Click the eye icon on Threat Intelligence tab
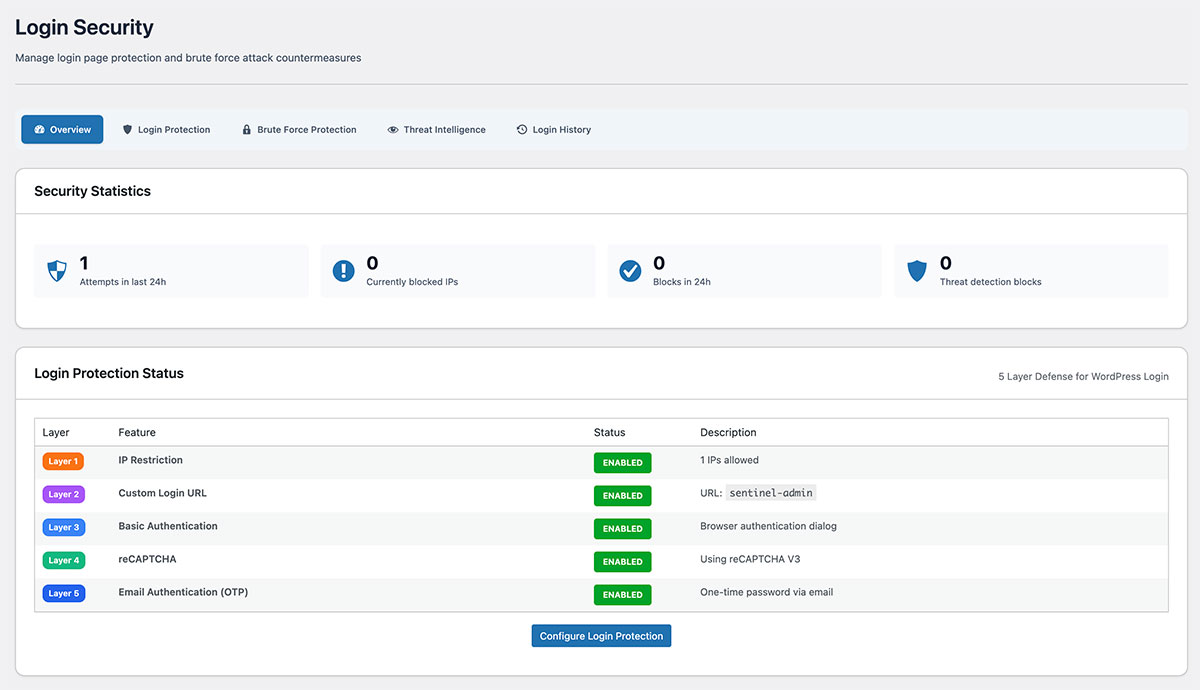1200x690 pixels. click(x=393, y=130)
